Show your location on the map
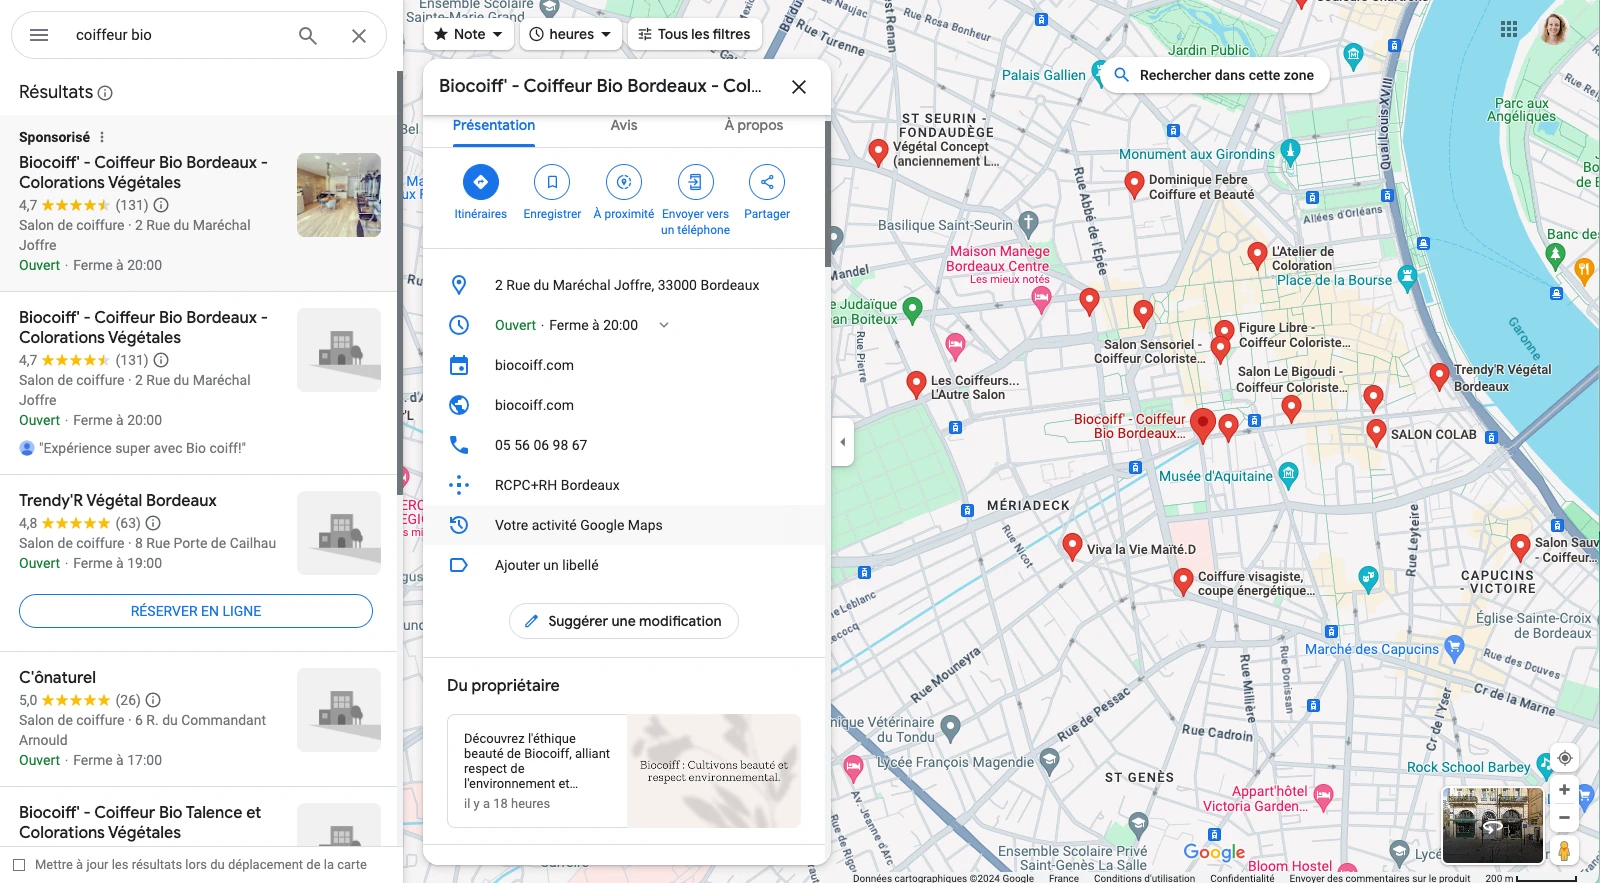Image resolution: width=1600 pixels, height=883 pixels. click(1565, 758)
